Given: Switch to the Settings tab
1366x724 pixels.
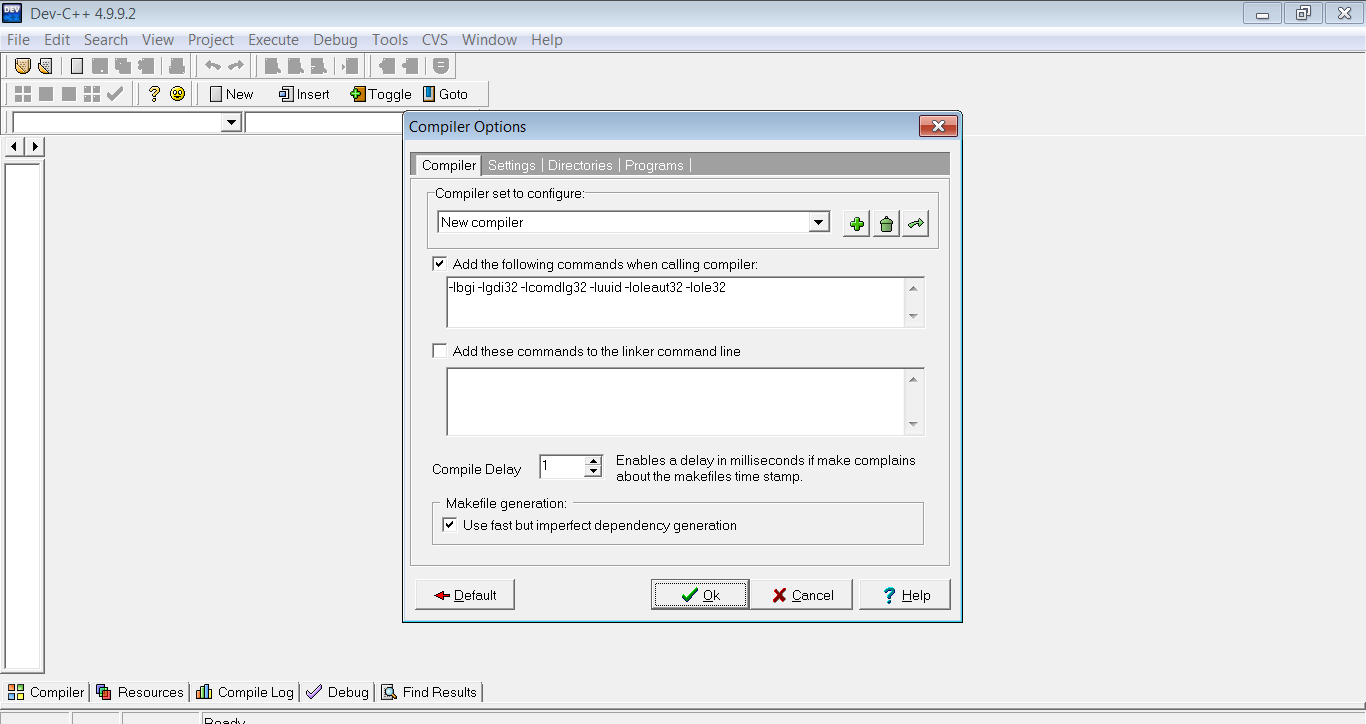Looking at the screenshot, I should [x=512, y=165].
